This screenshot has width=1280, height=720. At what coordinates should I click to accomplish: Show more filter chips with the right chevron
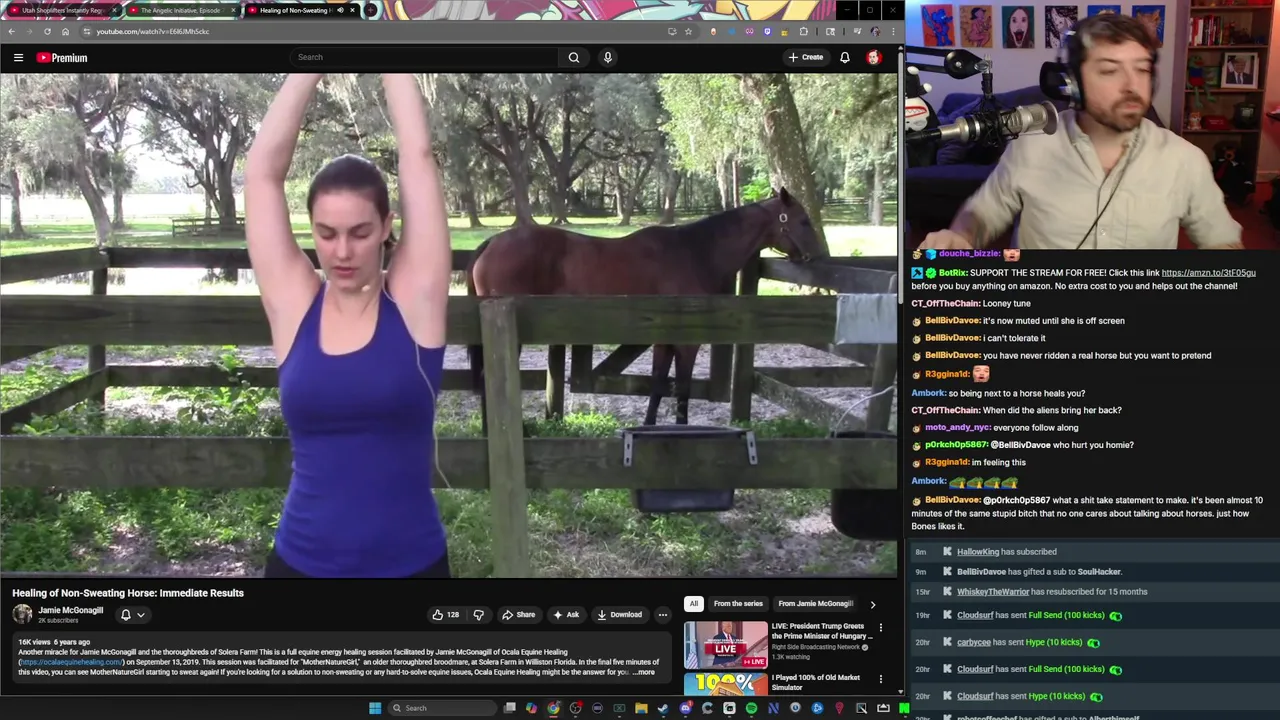click(872, 604)
